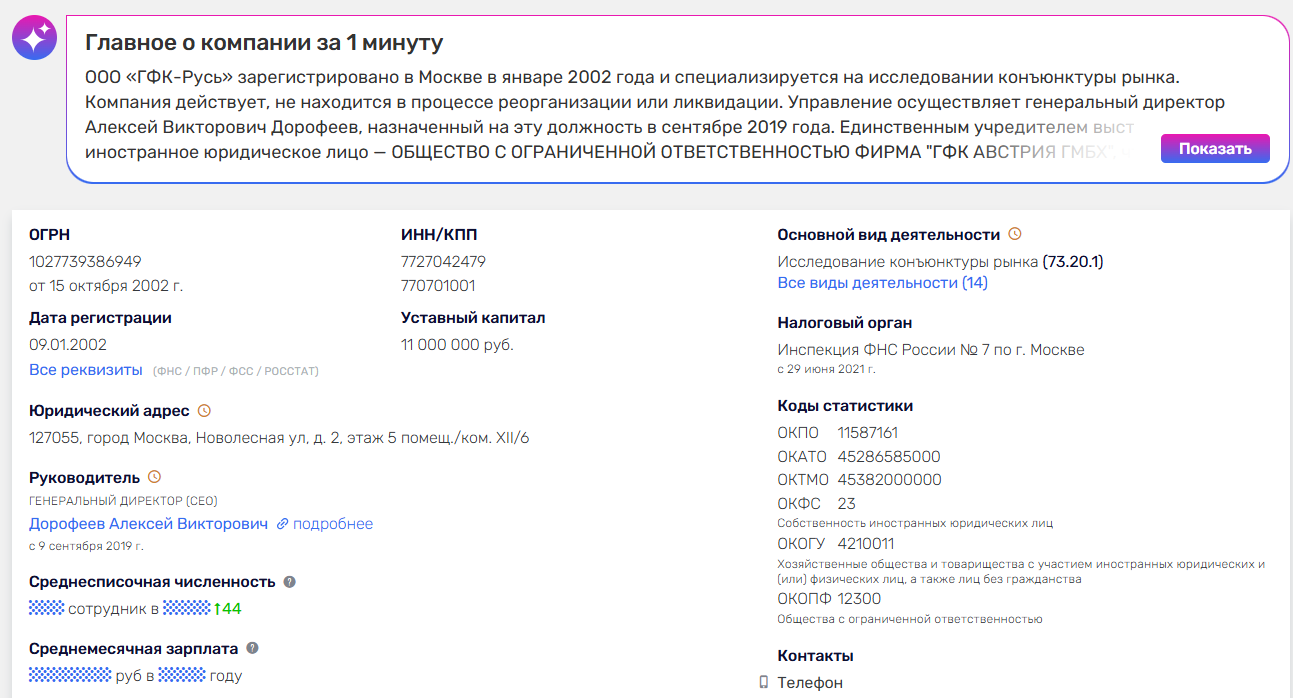Click the capital value 11 000 000 руб.
The width and height of the screenshot is (1293, 698).
(457, 345)
